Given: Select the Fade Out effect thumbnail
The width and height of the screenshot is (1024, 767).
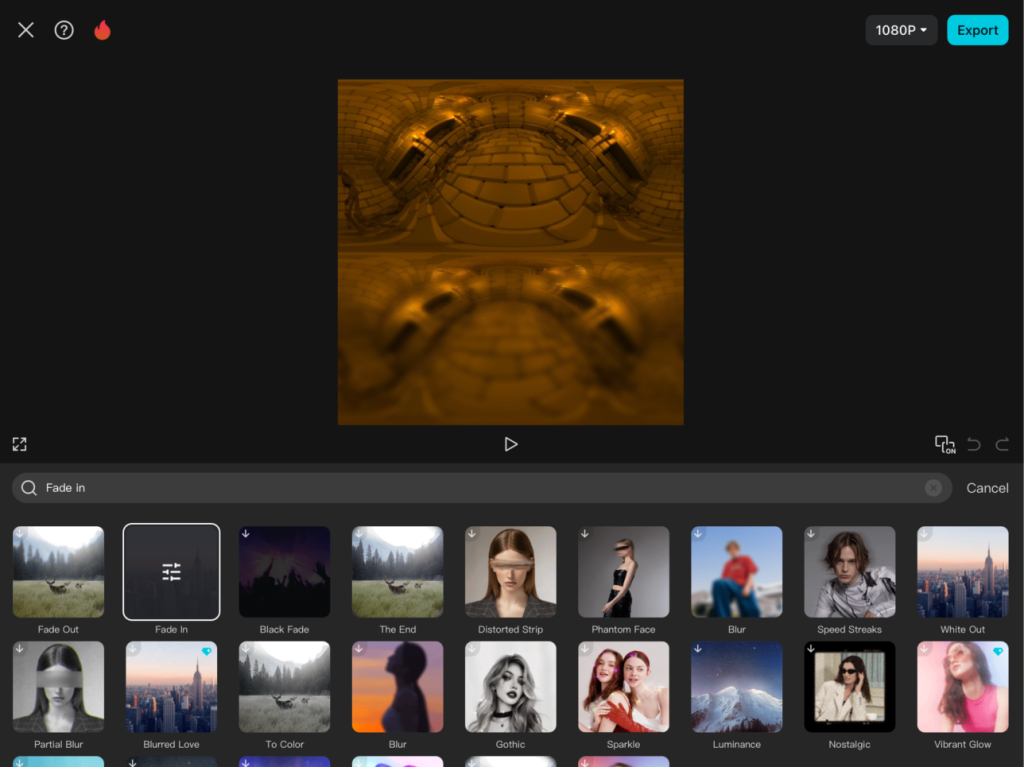Looking at the screenshot, I should pos(58,572).
